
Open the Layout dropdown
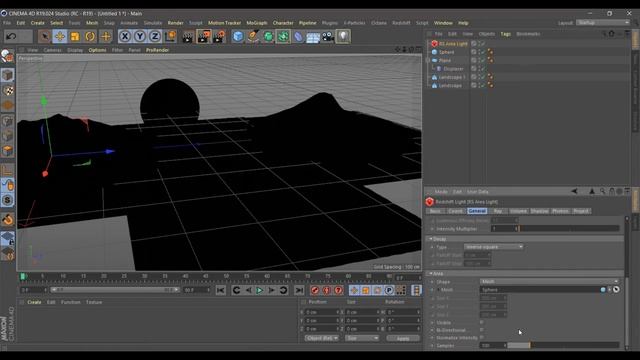tap(603, 23)
